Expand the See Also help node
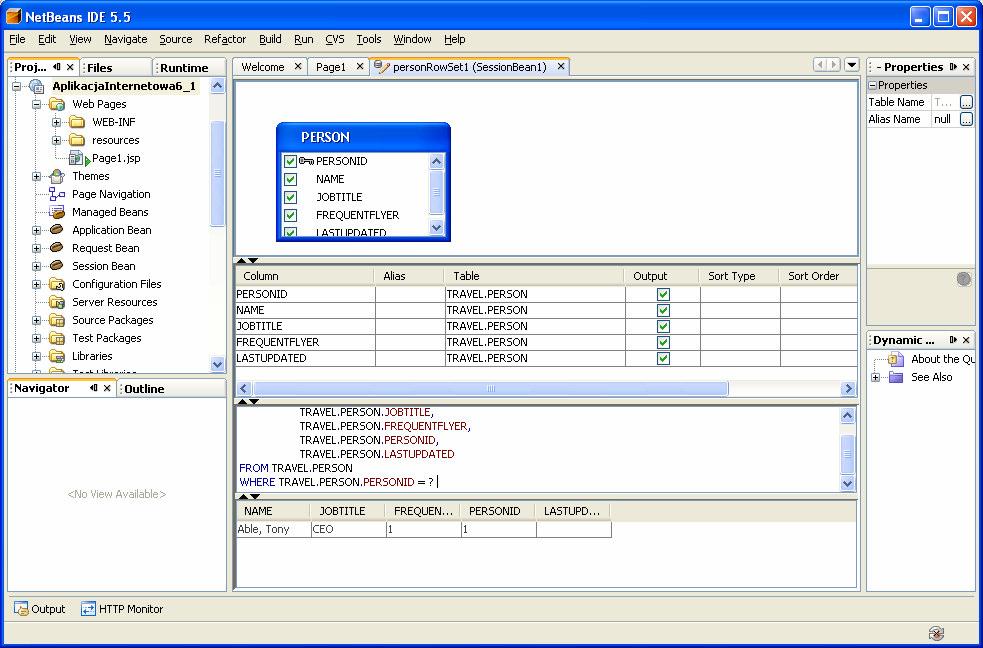This screenshot has width=983, height=648. tap(876, 377)
